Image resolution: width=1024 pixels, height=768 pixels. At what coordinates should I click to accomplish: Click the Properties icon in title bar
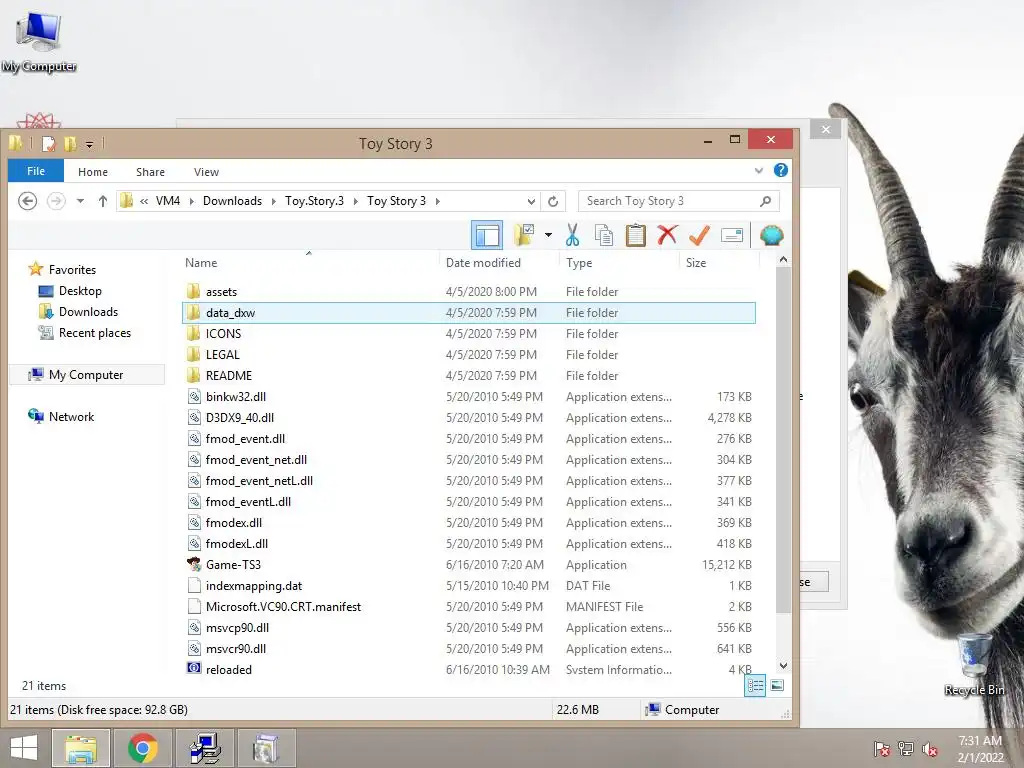tap(48, 144)
